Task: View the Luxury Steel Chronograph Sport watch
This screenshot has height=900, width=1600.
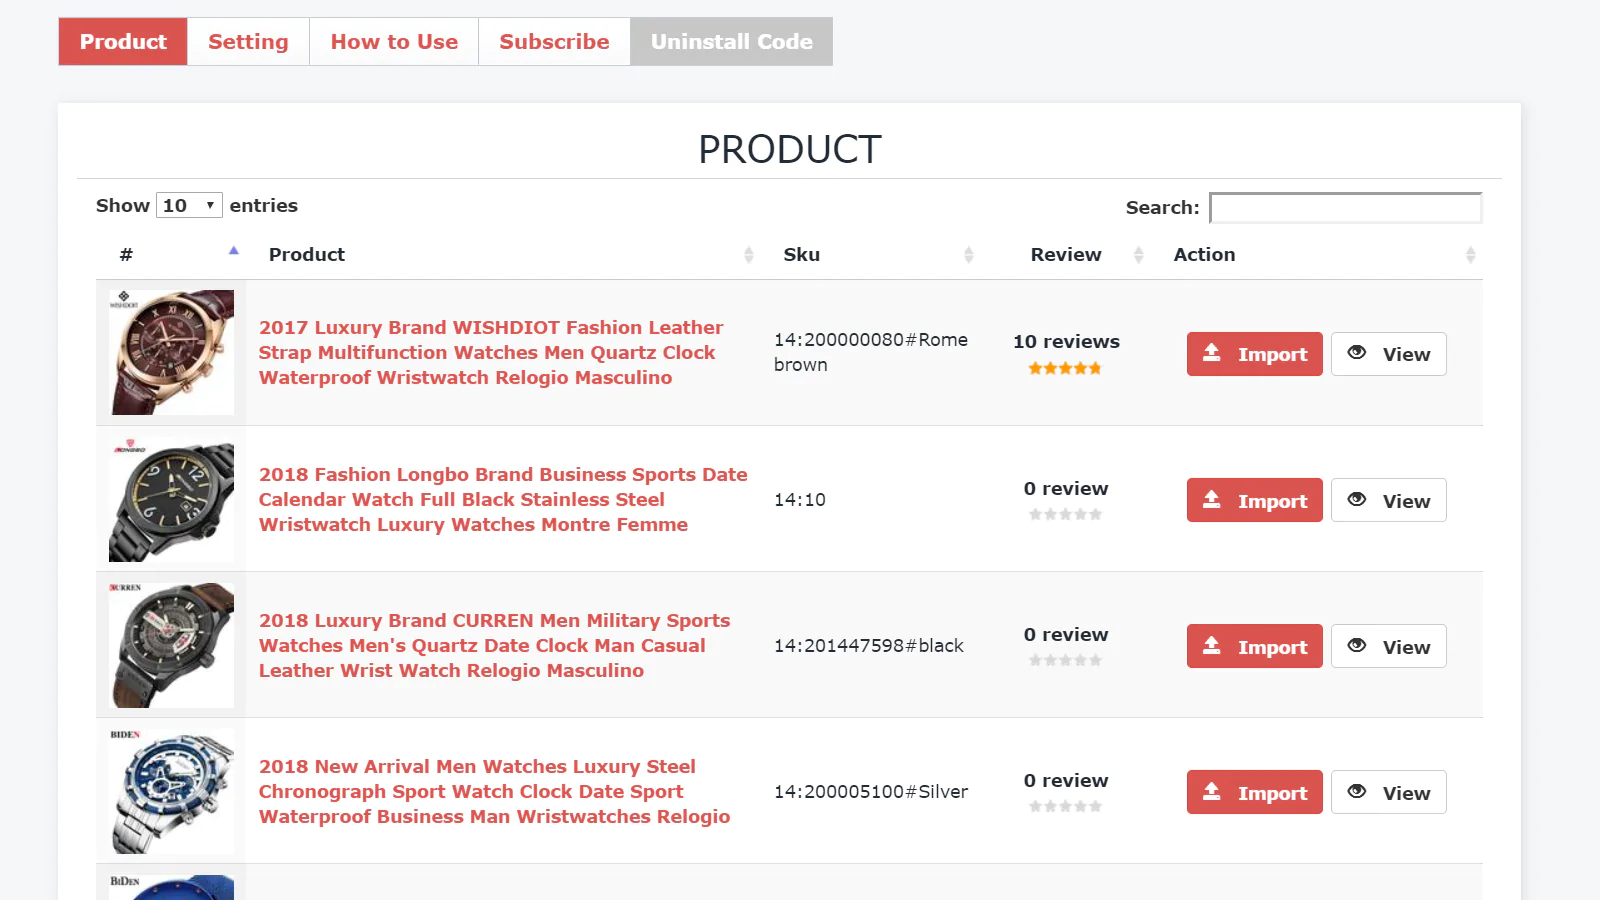Action: tap(1389, 792)
